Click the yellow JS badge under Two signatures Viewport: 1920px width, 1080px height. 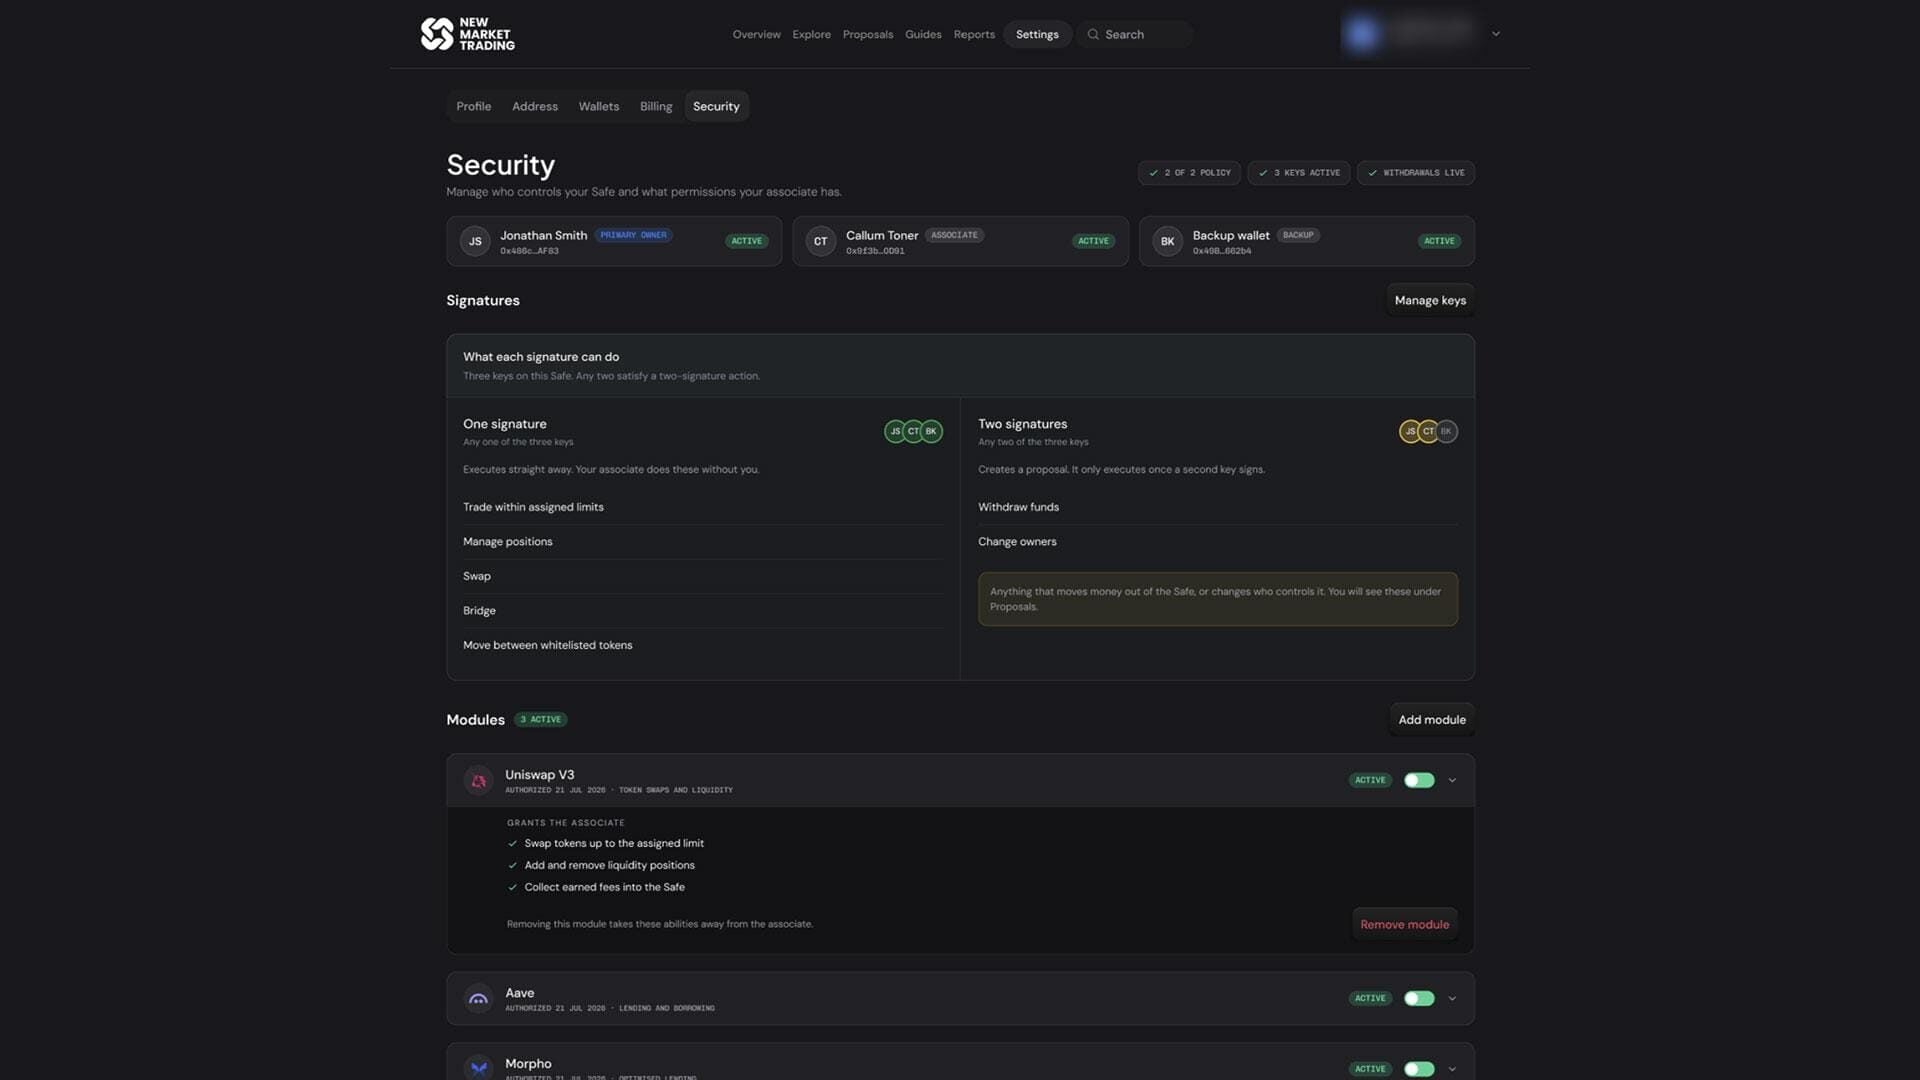(x=1410, y=431)
